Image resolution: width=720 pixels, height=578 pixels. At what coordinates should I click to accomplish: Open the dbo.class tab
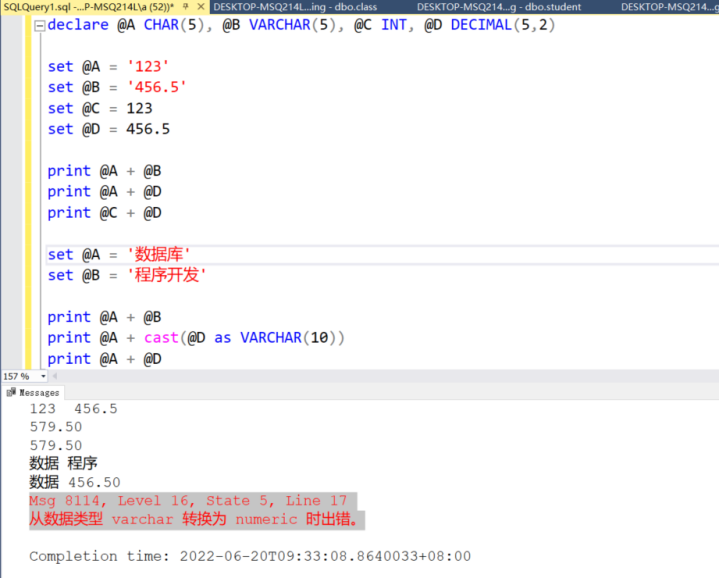coord(295,7)
